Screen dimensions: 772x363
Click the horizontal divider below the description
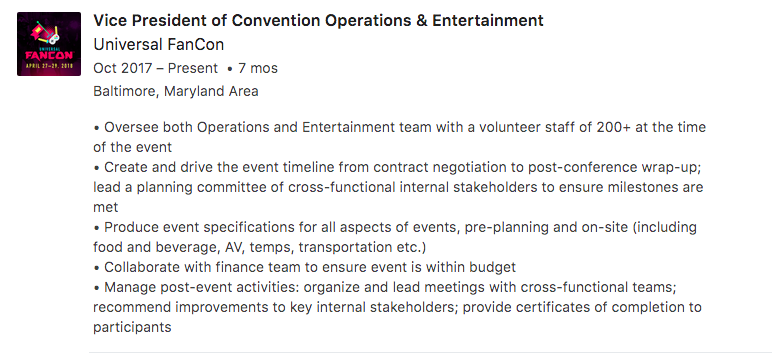(x=430, y=352)
